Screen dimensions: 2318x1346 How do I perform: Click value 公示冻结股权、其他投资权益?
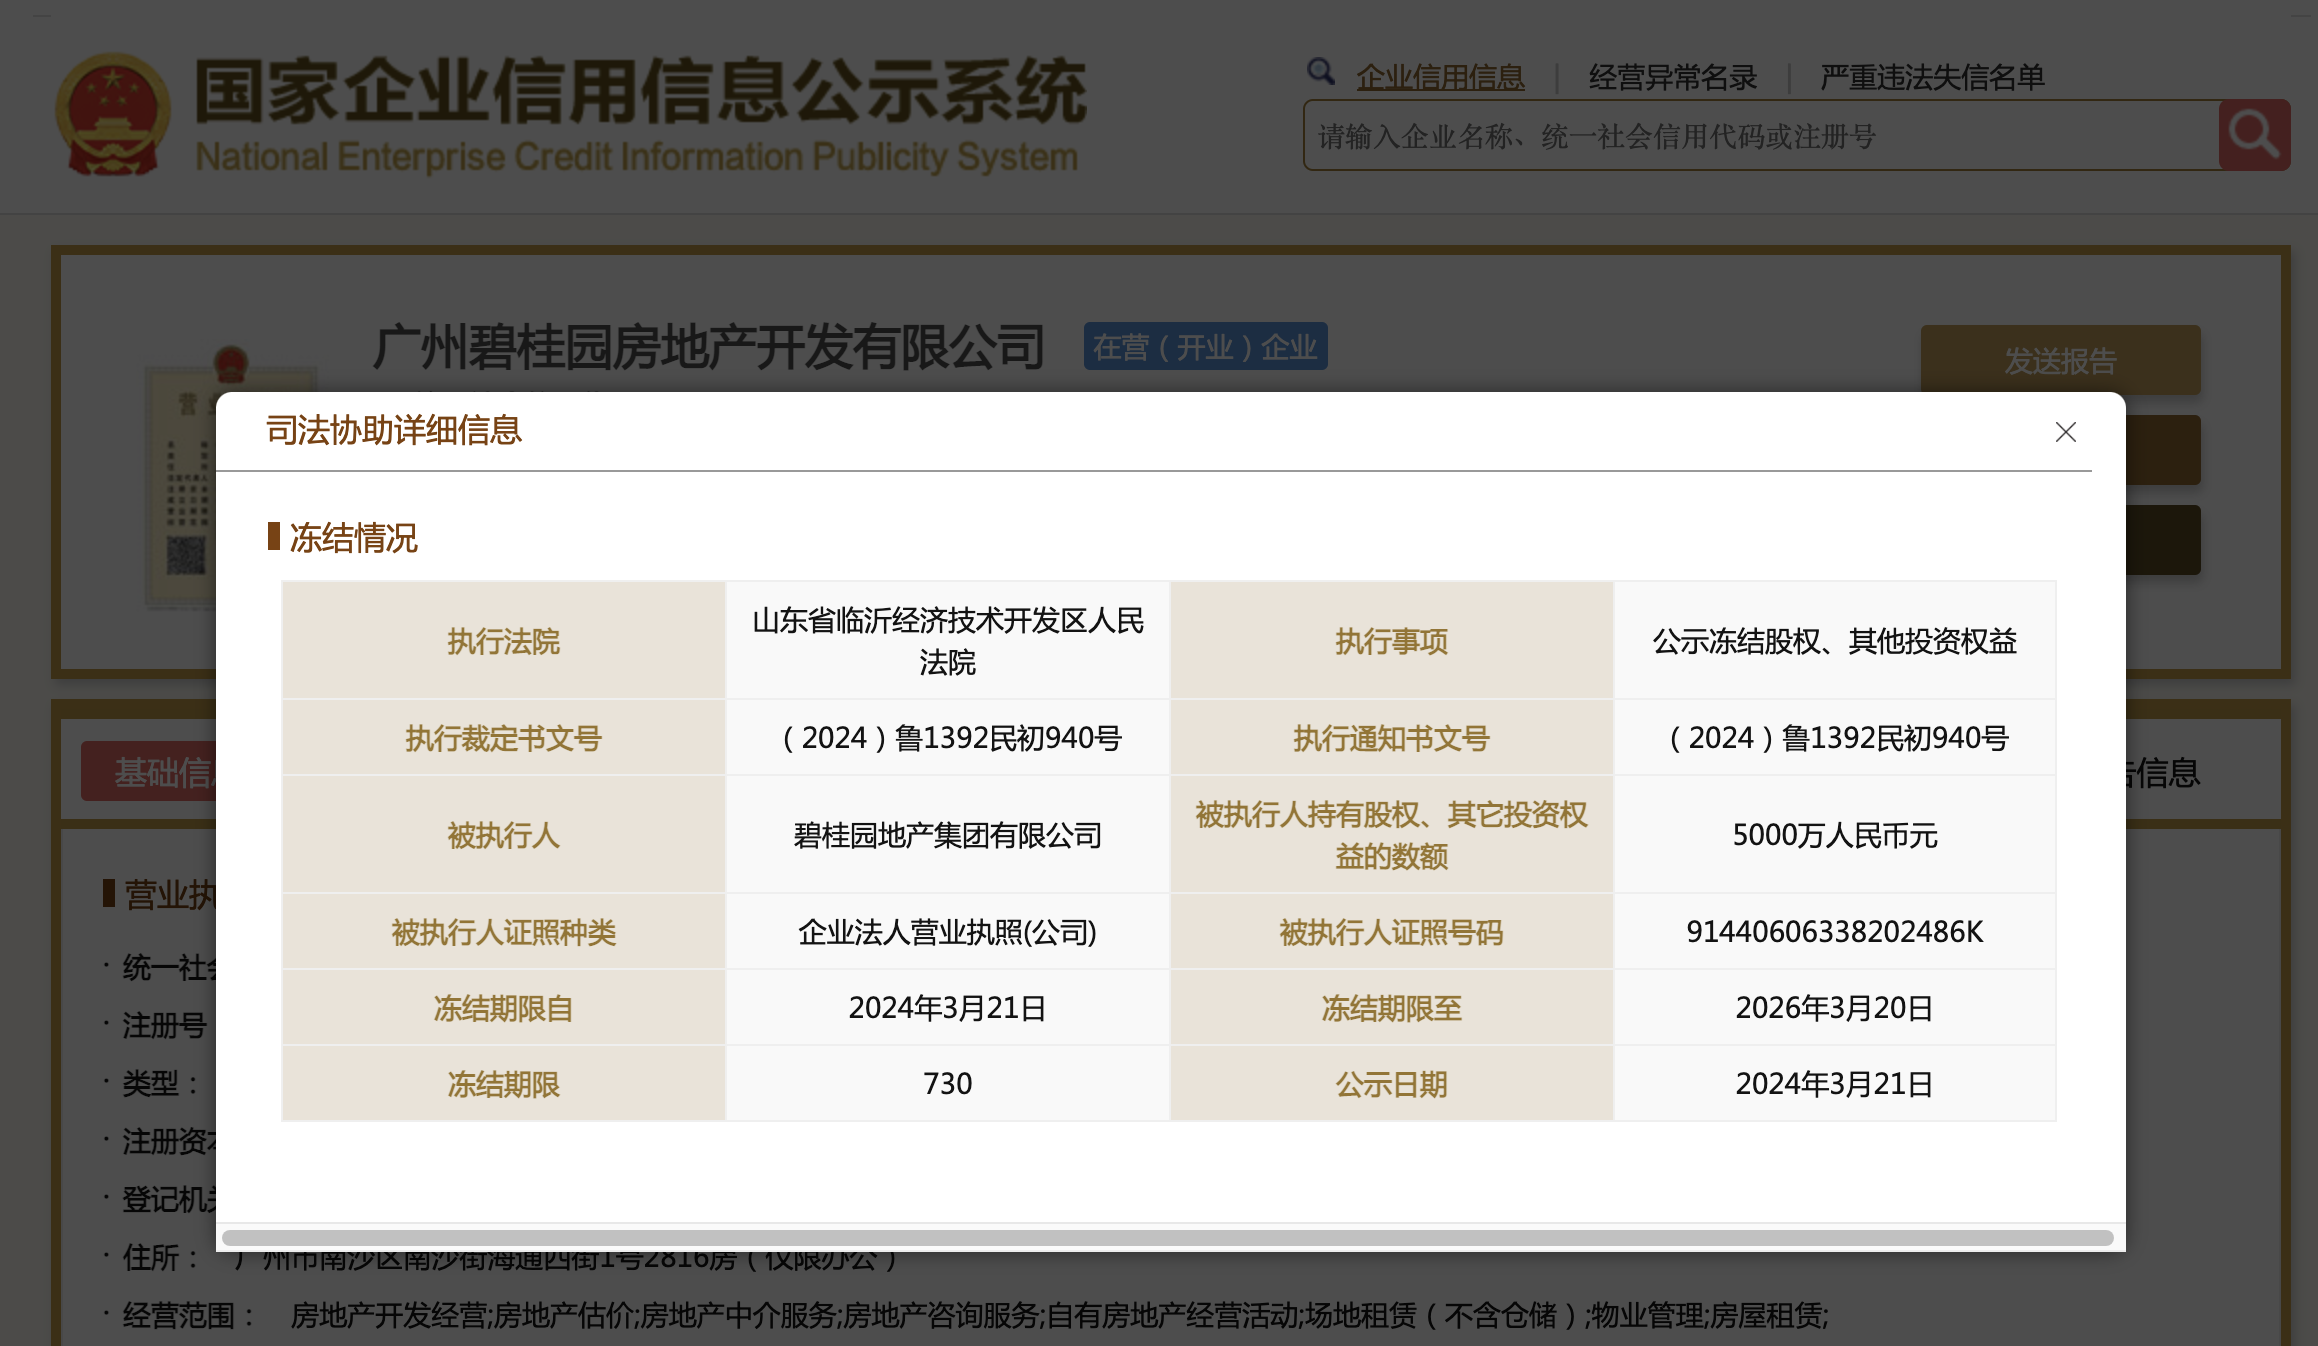tap(1835, 641)
